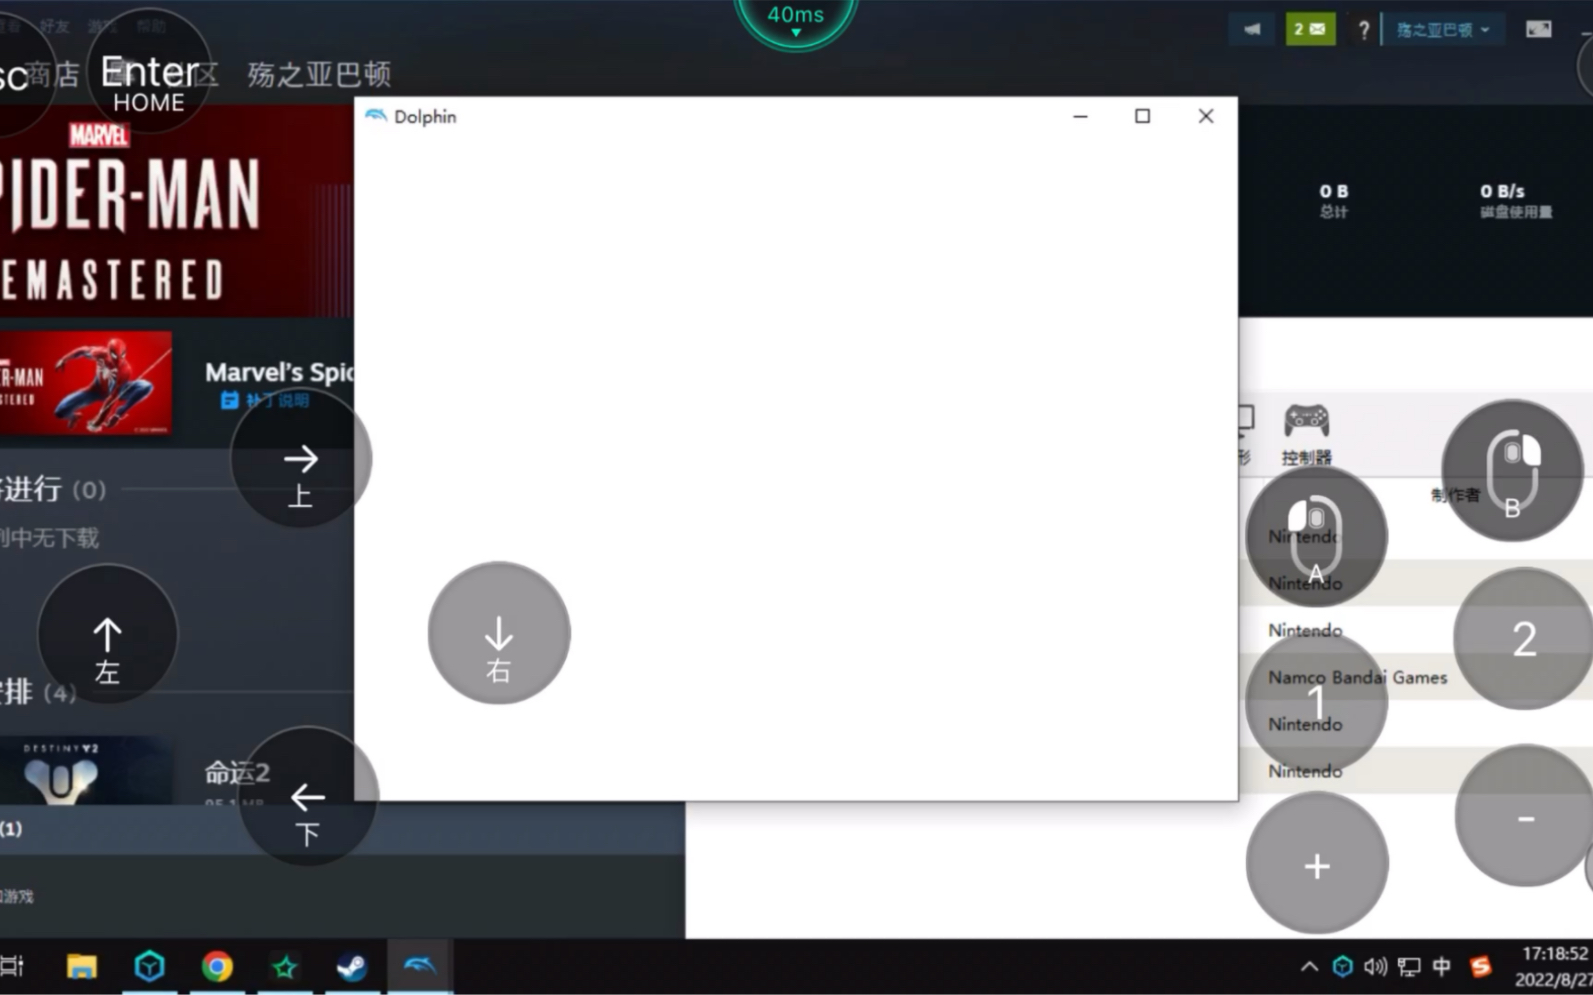Switch to Dolphin via taskbar icon

pos(419,966)
